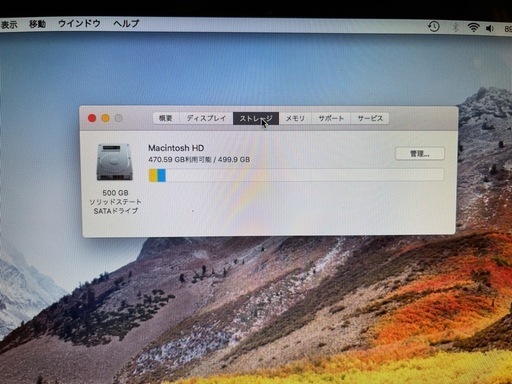The image size is (512, 384).
Task: Click the volume speaker icon
Action: [x=490, y=29]
